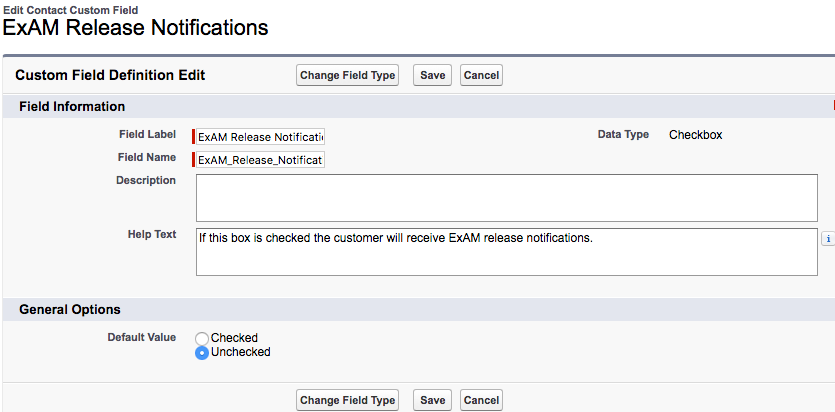Click inside the empty Description text area
835x412 pixels.
(x=506, y=197)
